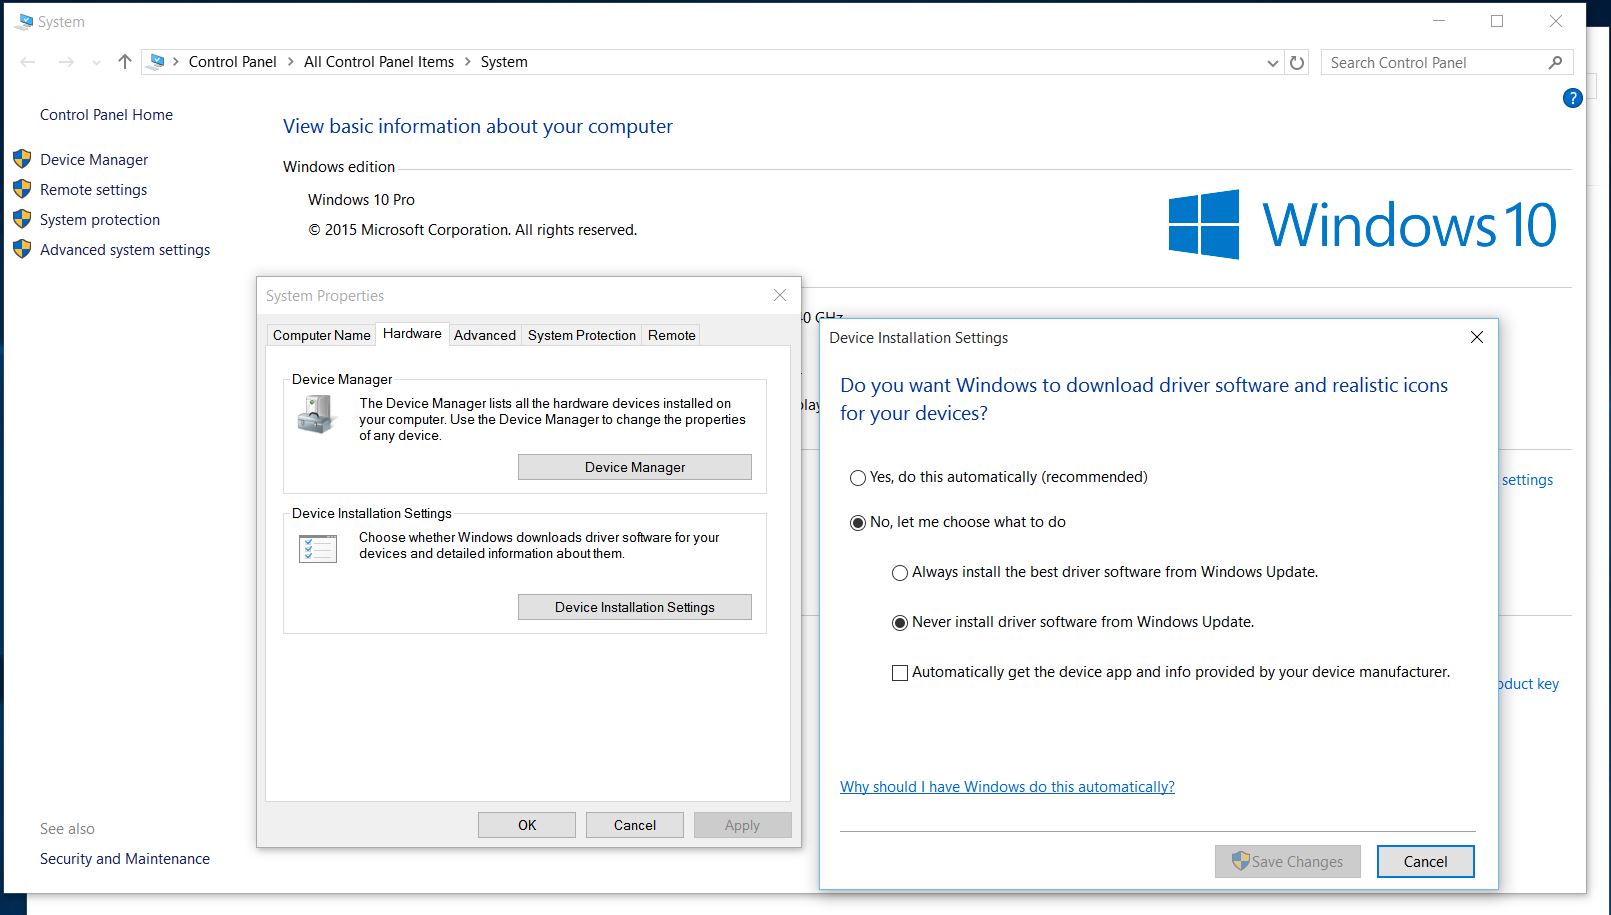This screenshot has width=1611, height=915.
Task: Expand chevron after Control Panel breadcrumb
Action: coord(291,62)
